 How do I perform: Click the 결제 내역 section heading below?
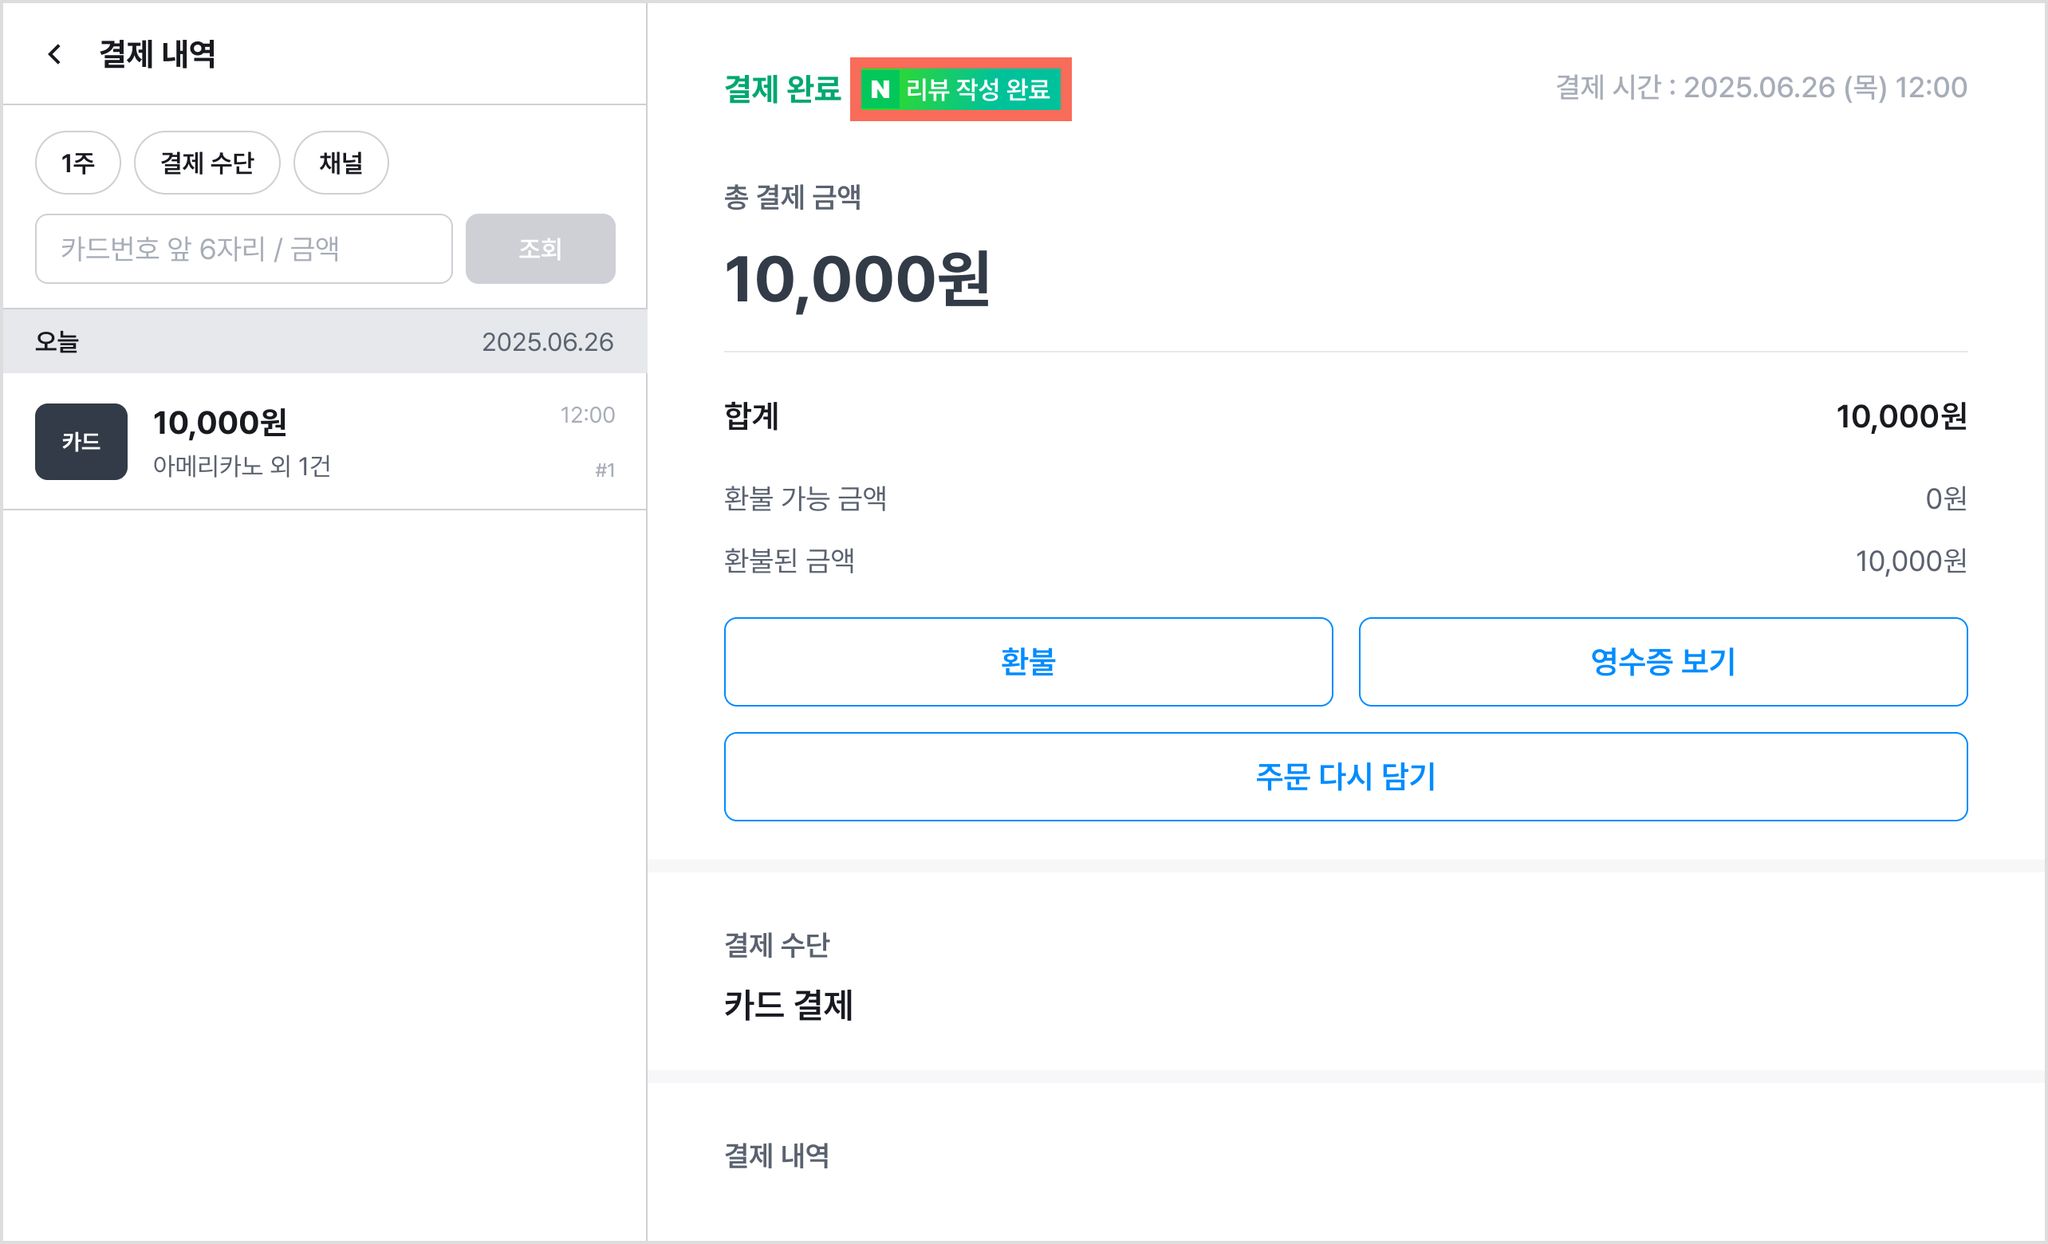[x=777, y=1156]
